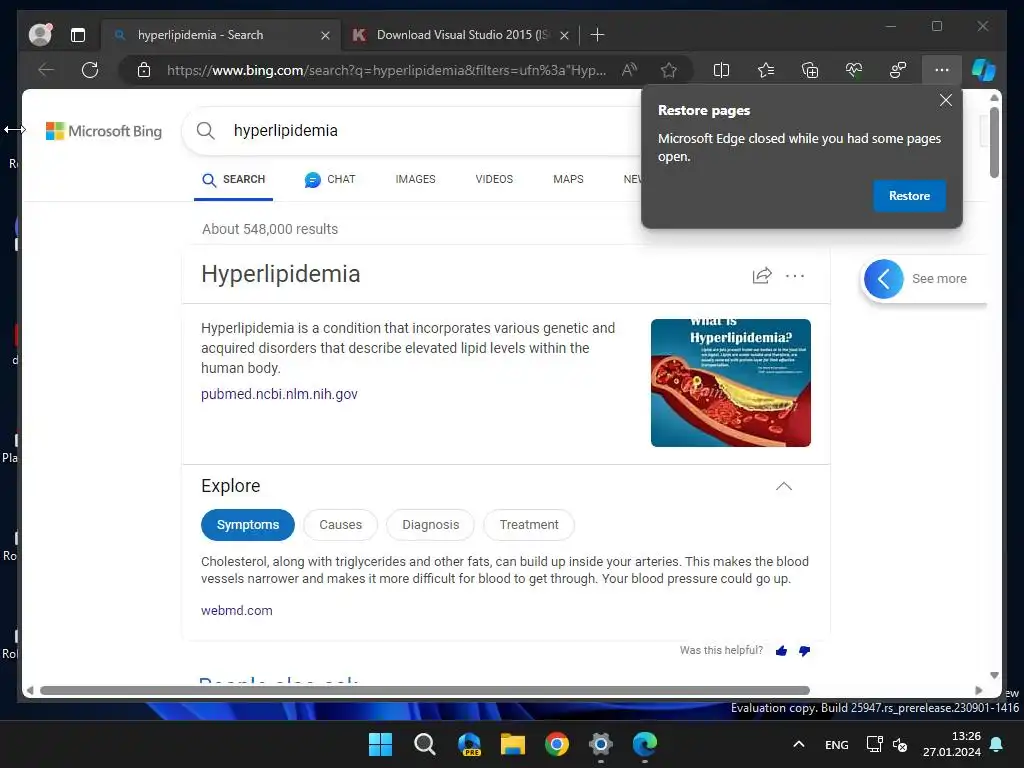Open the tab actions menu icon
This screenshot has height=768, width=1024.
(78, 35)
